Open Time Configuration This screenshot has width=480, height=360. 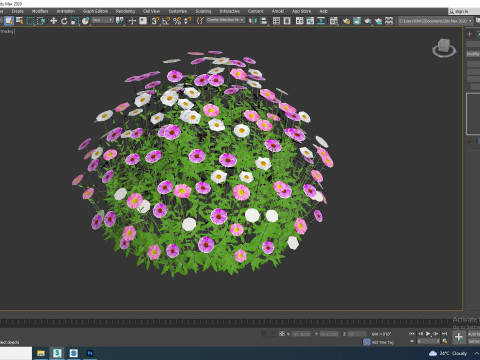pyautogui.click(x=445, y=341)
